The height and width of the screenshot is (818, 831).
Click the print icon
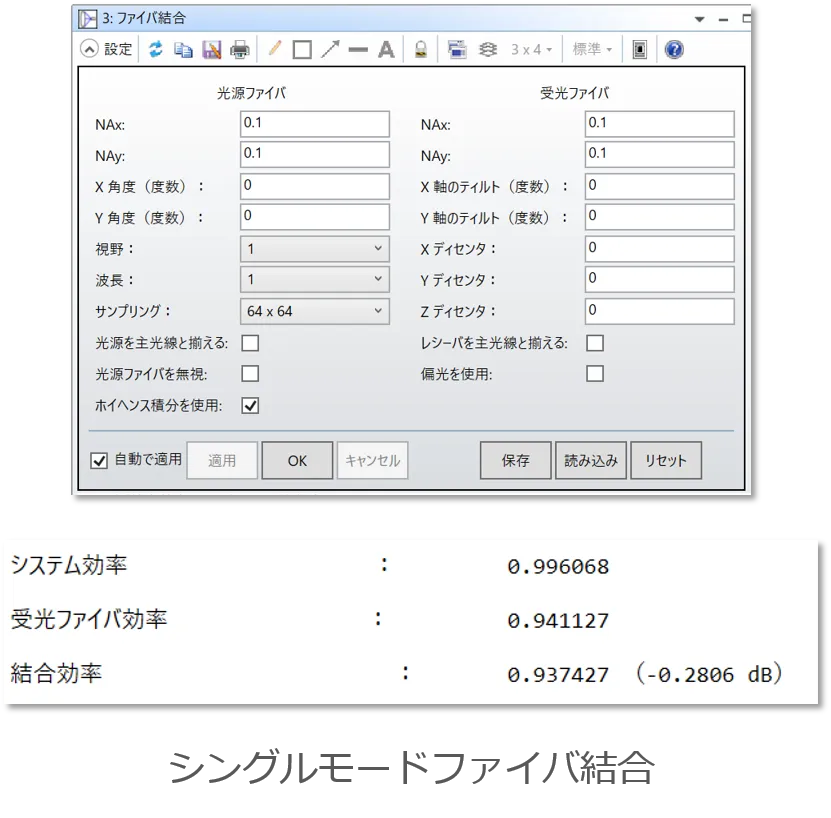pos(240,50)
